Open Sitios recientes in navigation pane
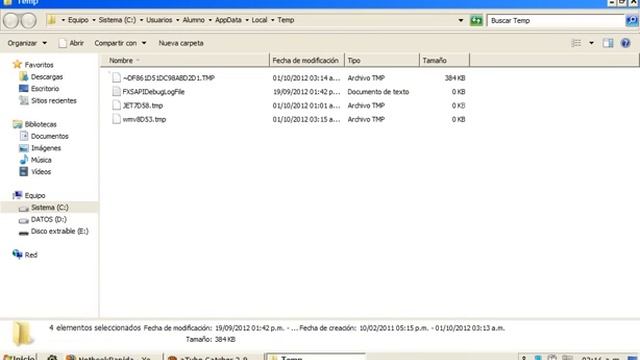The image size is (640, 360). coord(53,100)
